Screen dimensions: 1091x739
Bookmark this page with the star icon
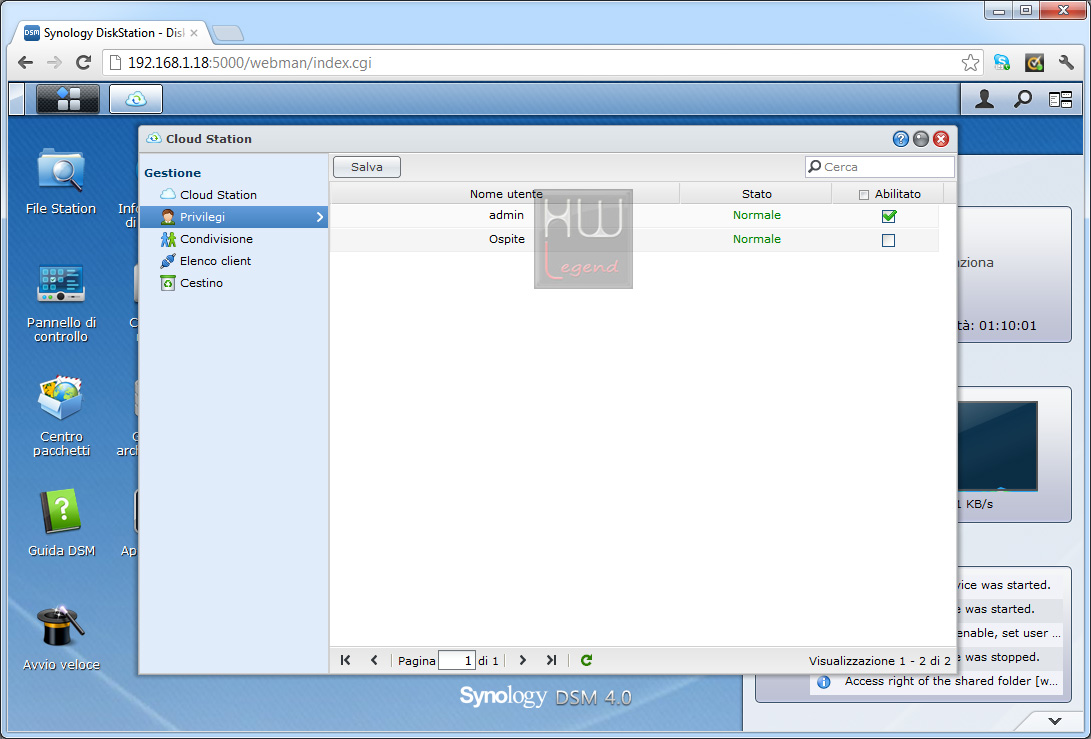[x=970, y=63]
